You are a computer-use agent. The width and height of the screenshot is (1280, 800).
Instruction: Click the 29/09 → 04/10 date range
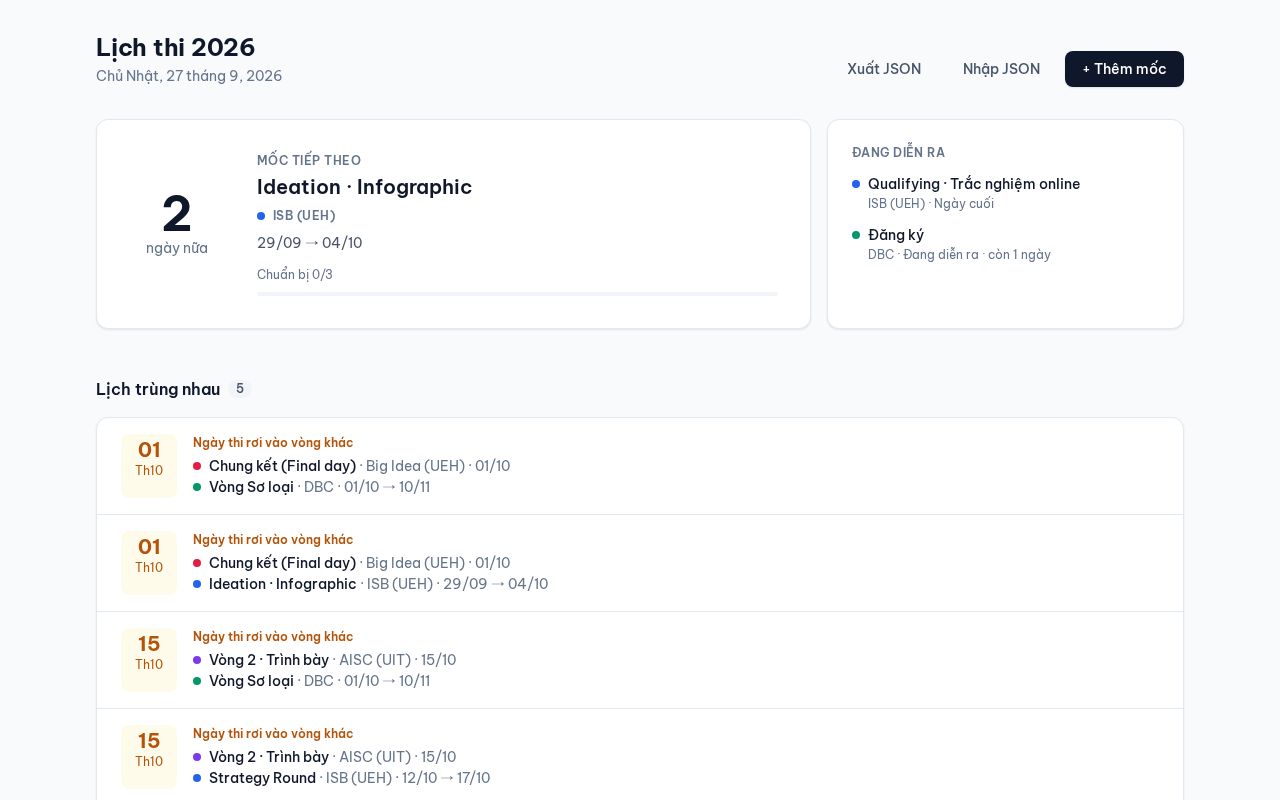coord(310,243)
